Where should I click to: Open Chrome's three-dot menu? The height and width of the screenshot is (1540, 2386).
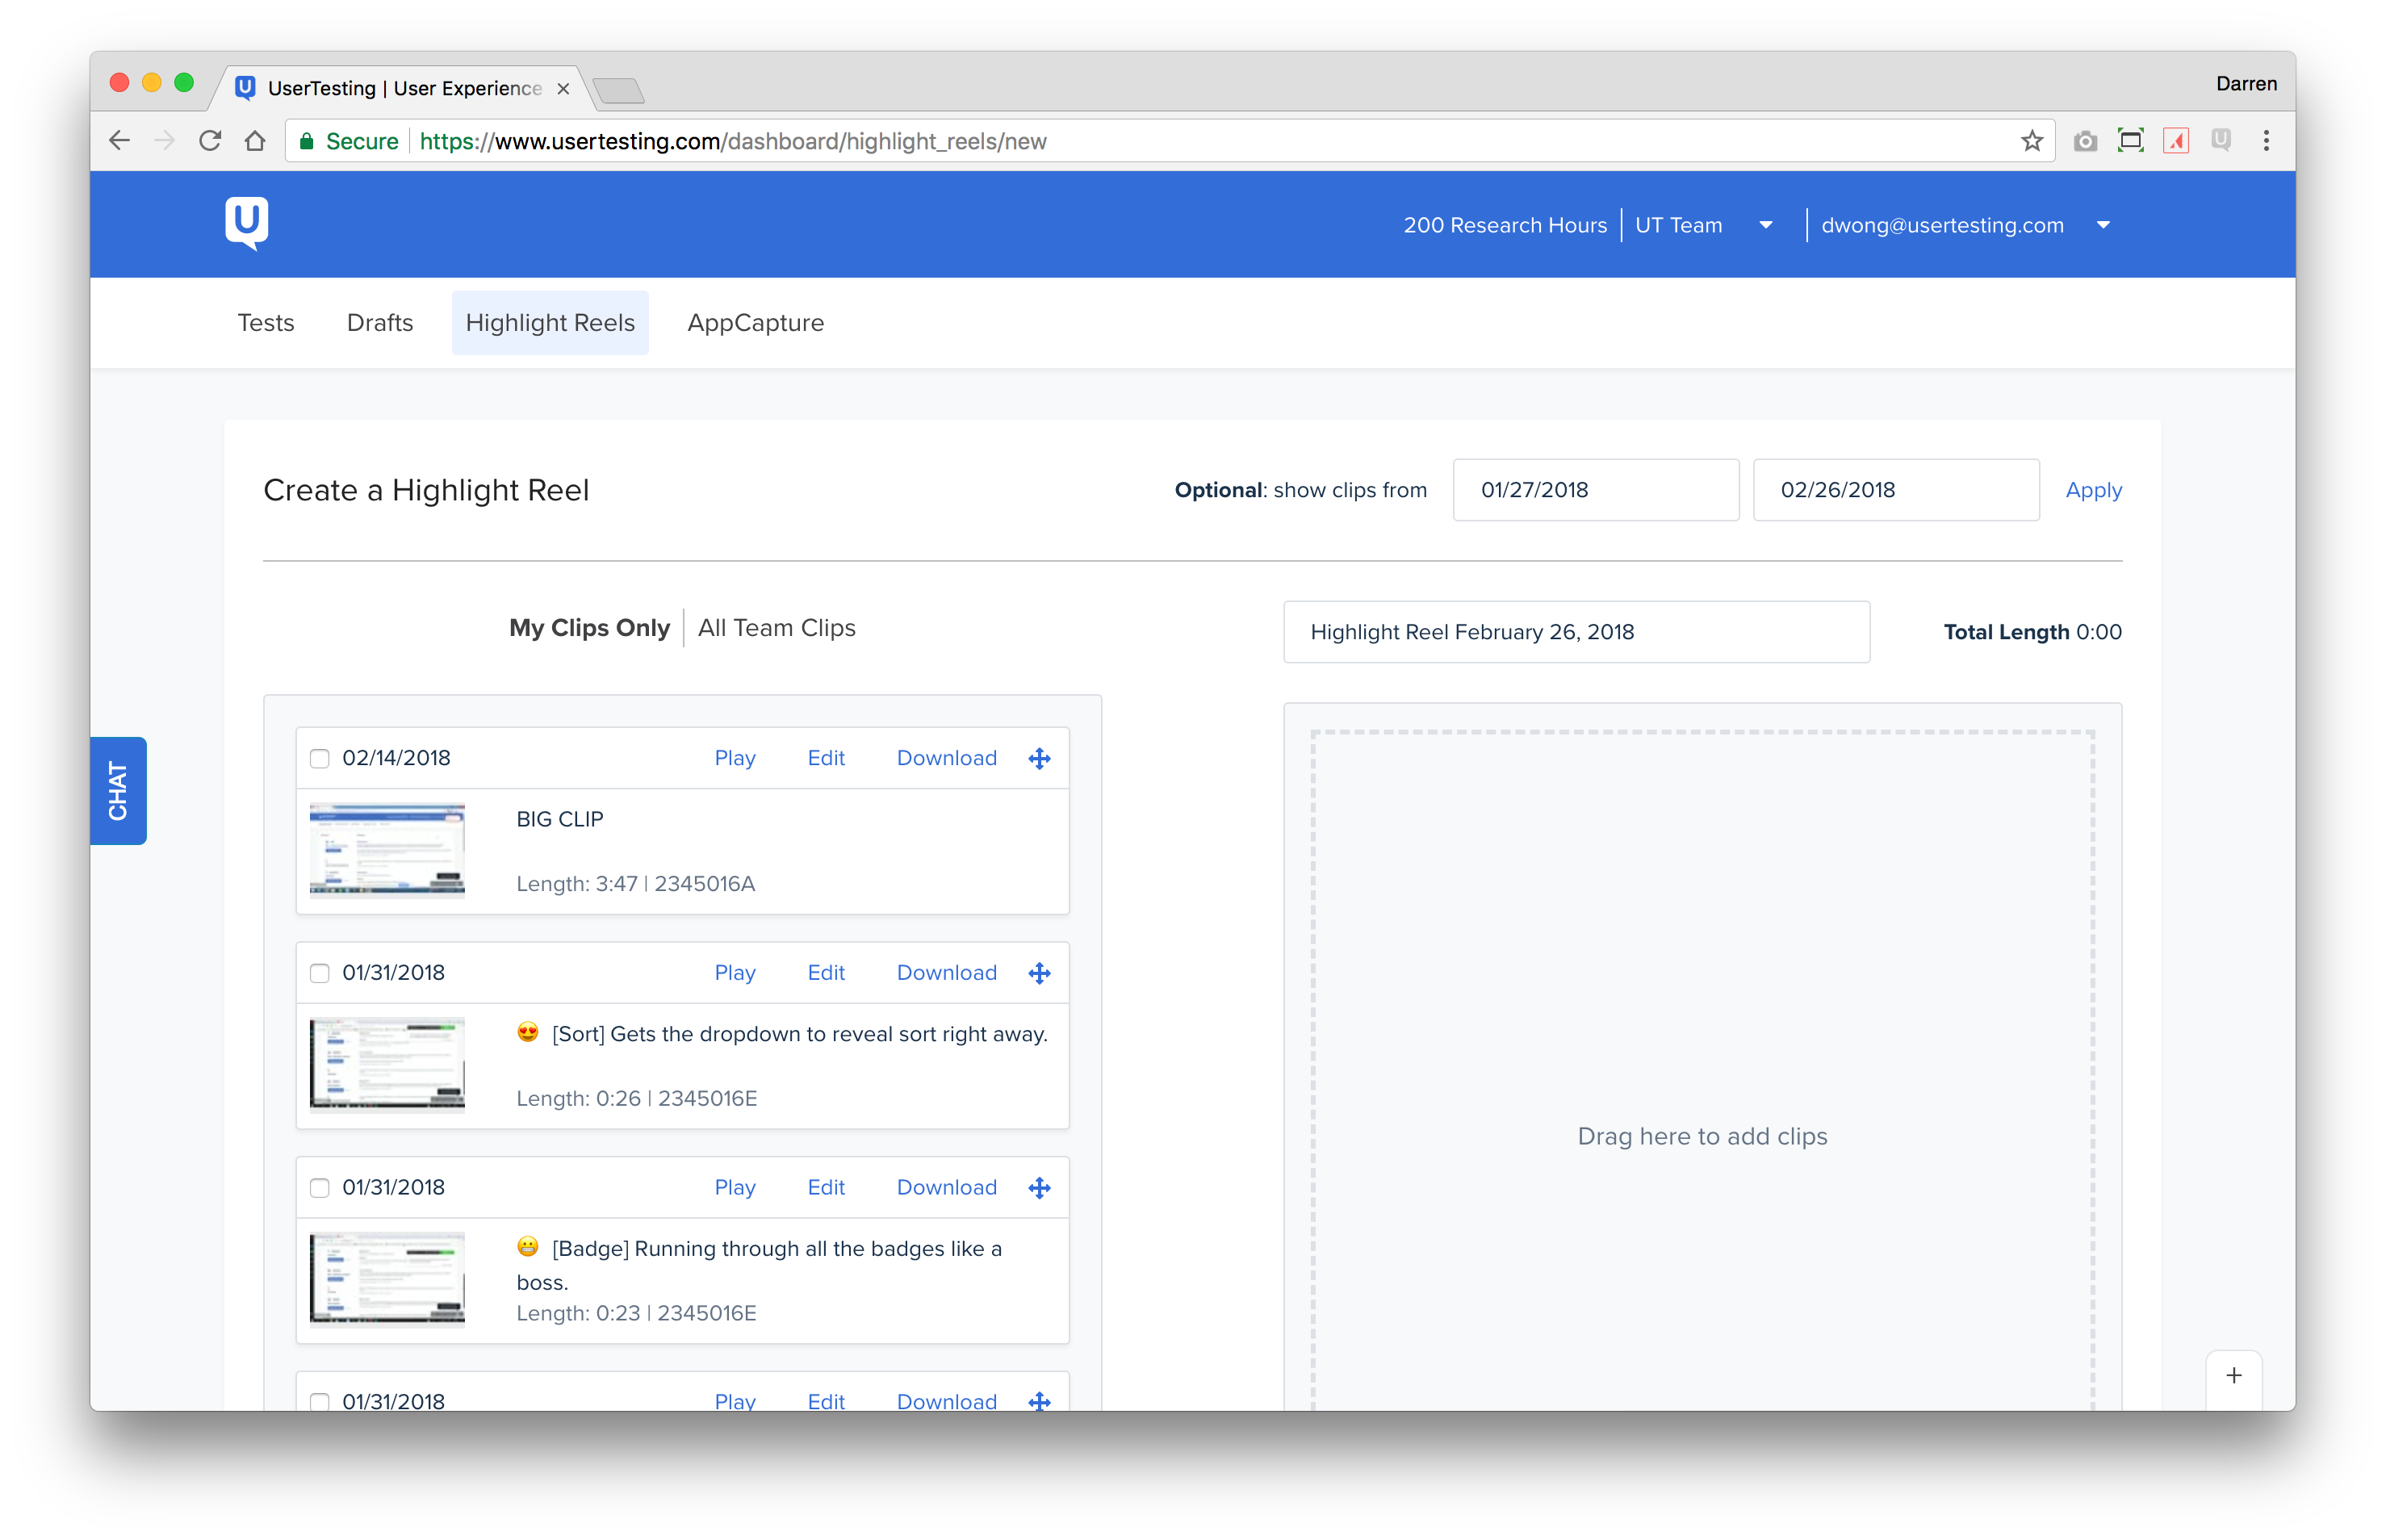click(2265, 141)
